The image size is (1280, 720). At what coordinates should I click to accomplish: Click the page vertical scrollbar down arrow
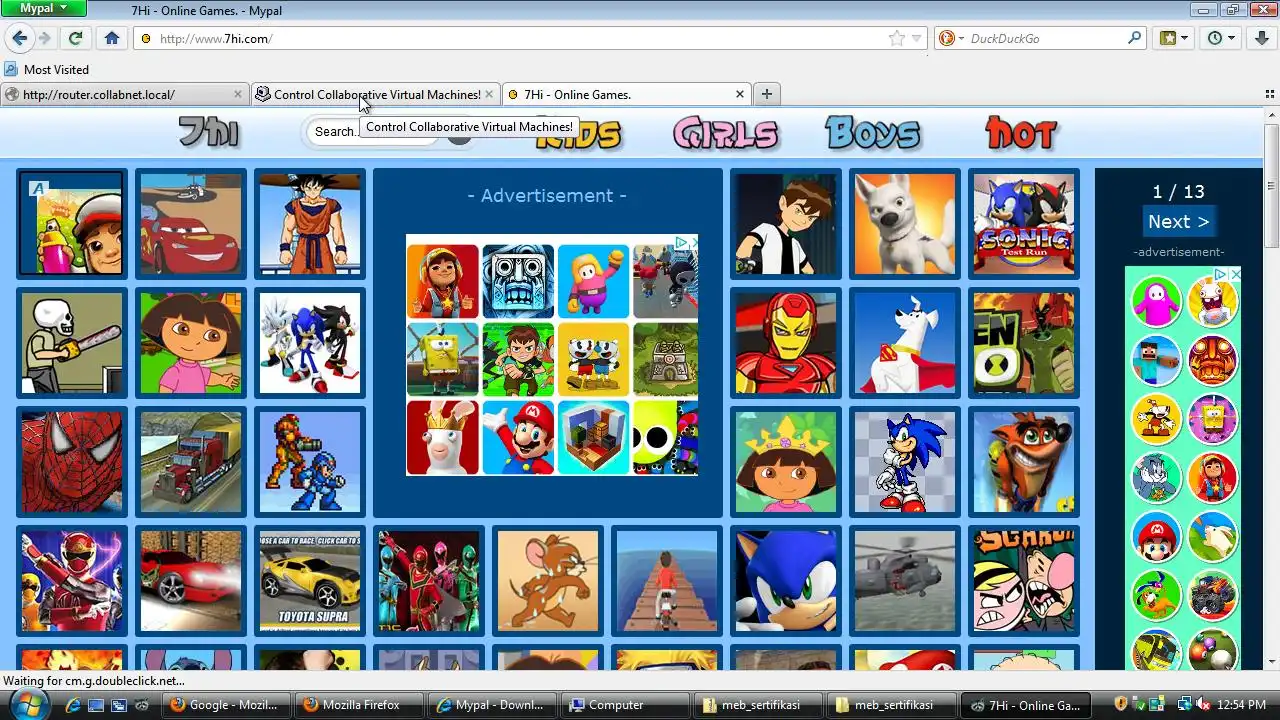pyautogui.click(x=1272, y=662)
